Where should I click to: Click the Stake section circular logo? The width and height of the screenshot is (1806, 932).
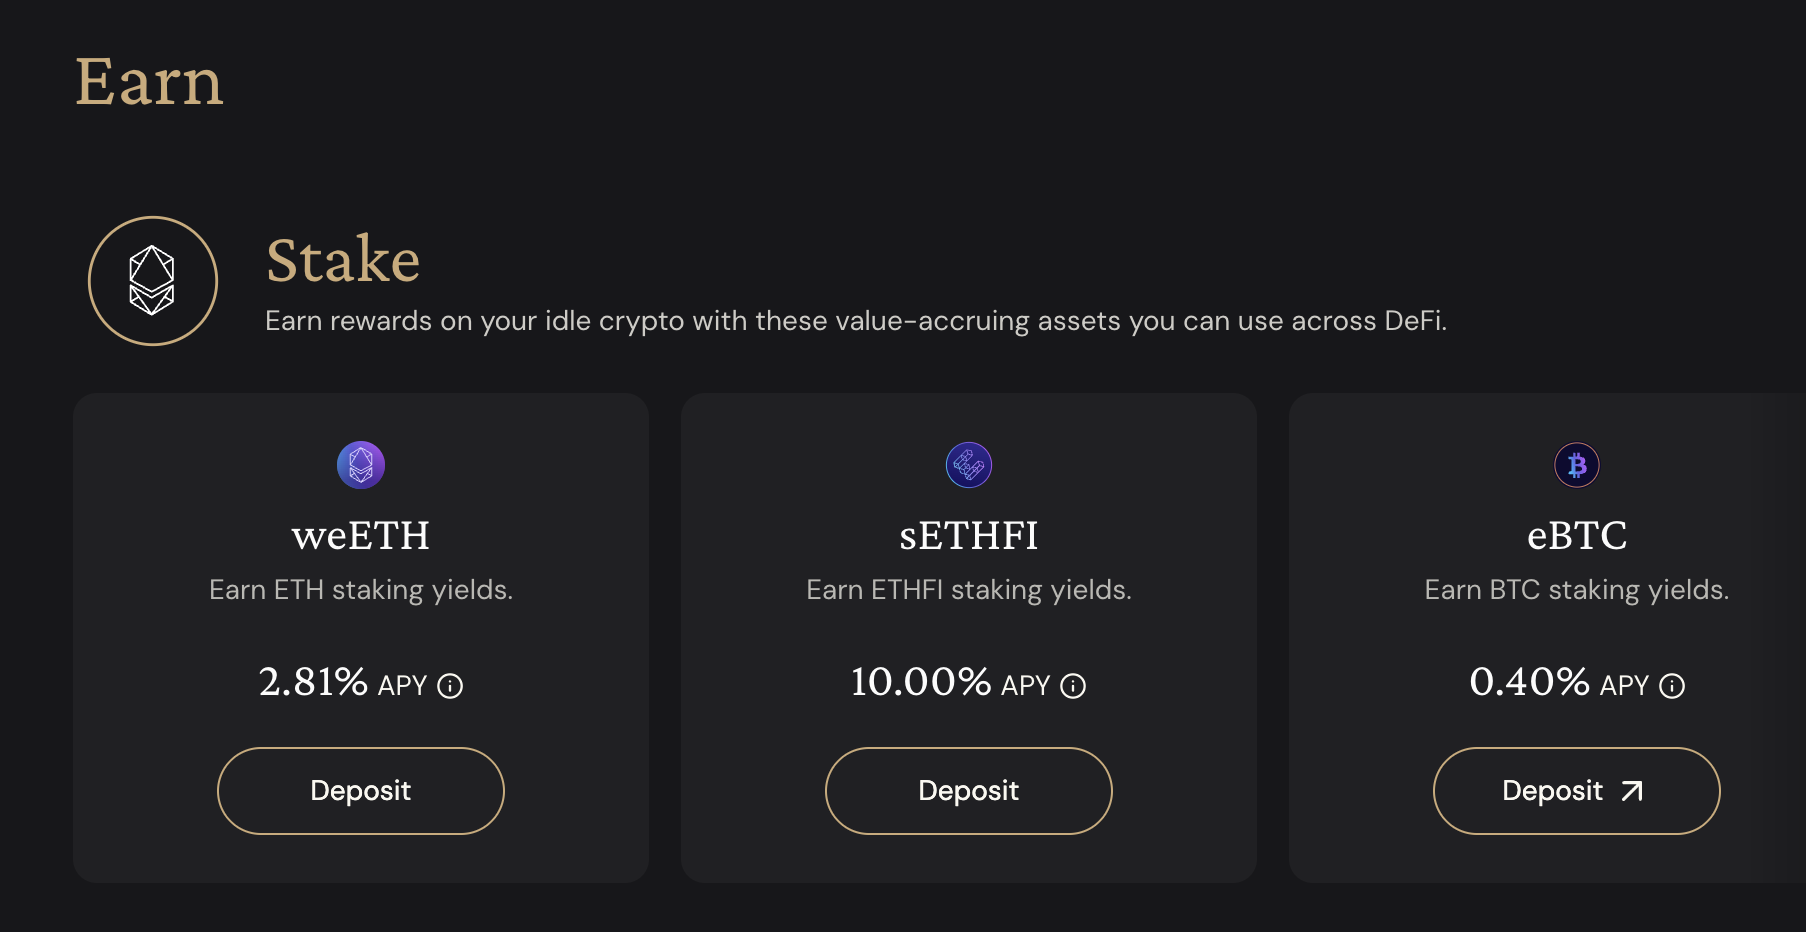pos(153,281)
